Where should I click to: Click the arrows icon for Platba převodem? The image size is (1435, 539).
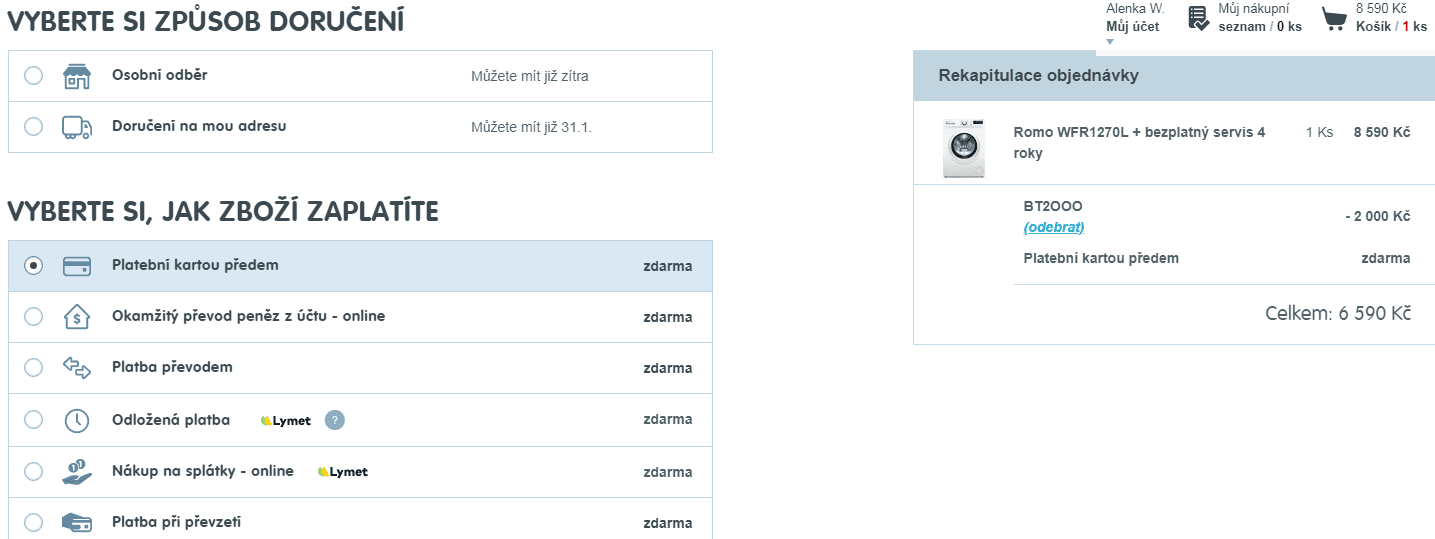click(77, 368)
